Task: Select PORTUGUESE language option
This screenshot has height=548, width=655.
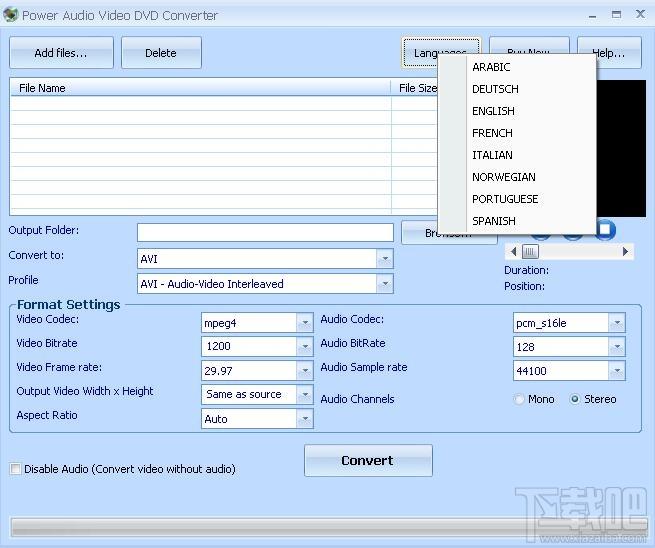Action: pyautogui.click(x=517, y=199)
